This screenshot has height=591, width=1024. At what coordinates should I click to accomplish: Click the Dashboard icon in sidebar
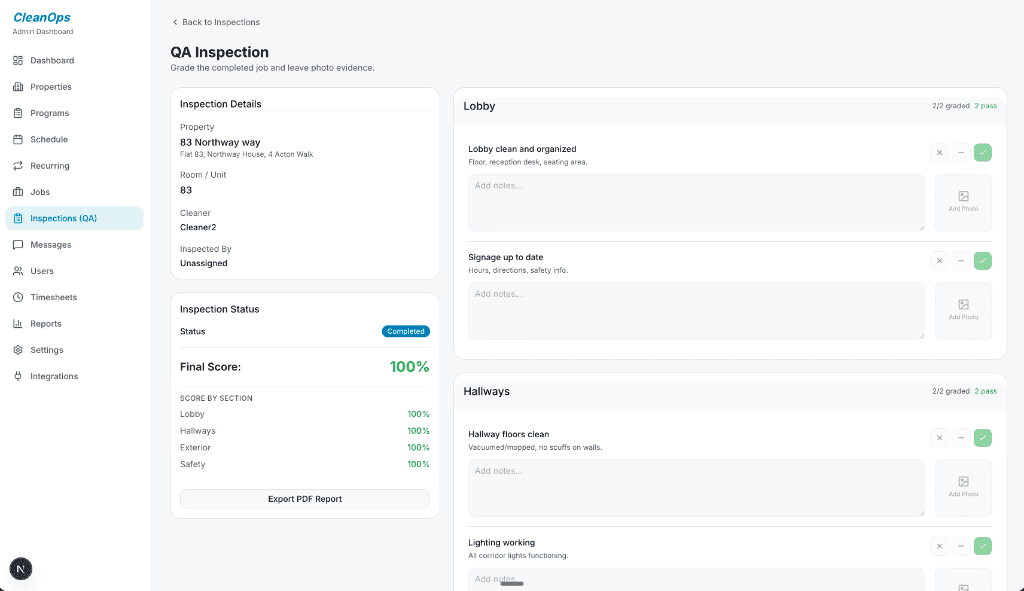(x=18, y=61)
